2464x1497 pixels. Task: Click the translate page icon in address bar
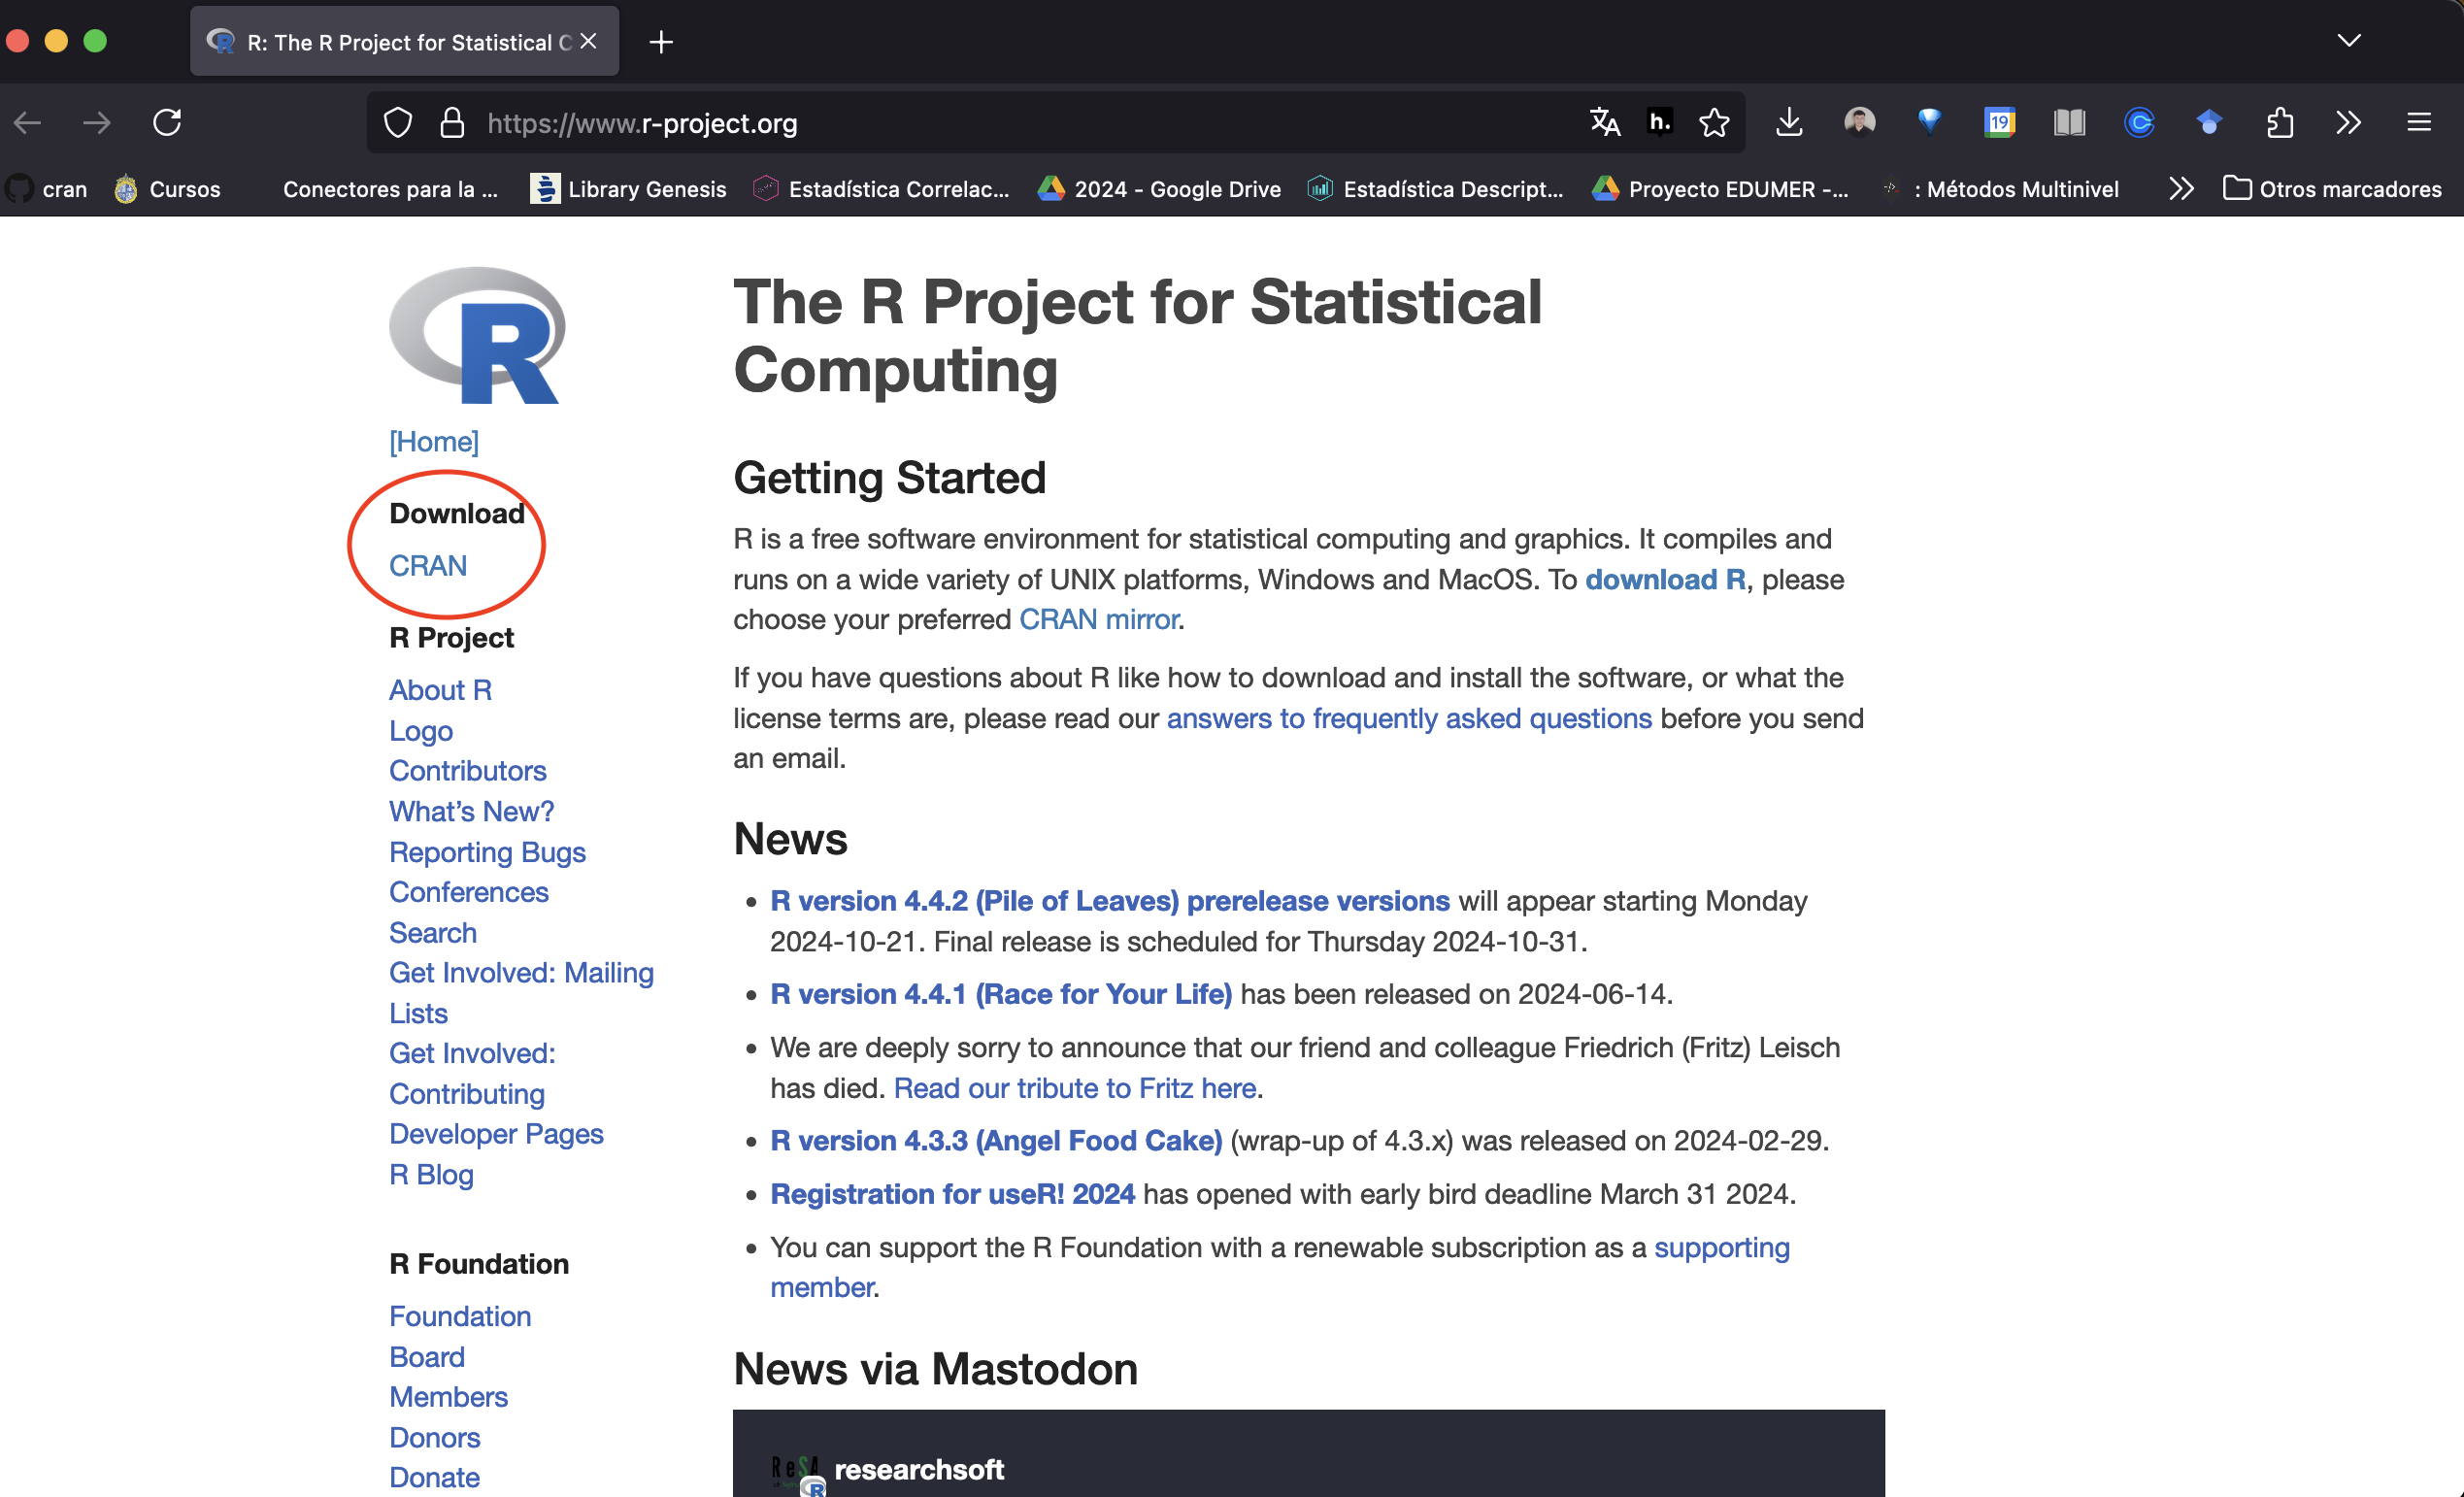[1604, 123]
